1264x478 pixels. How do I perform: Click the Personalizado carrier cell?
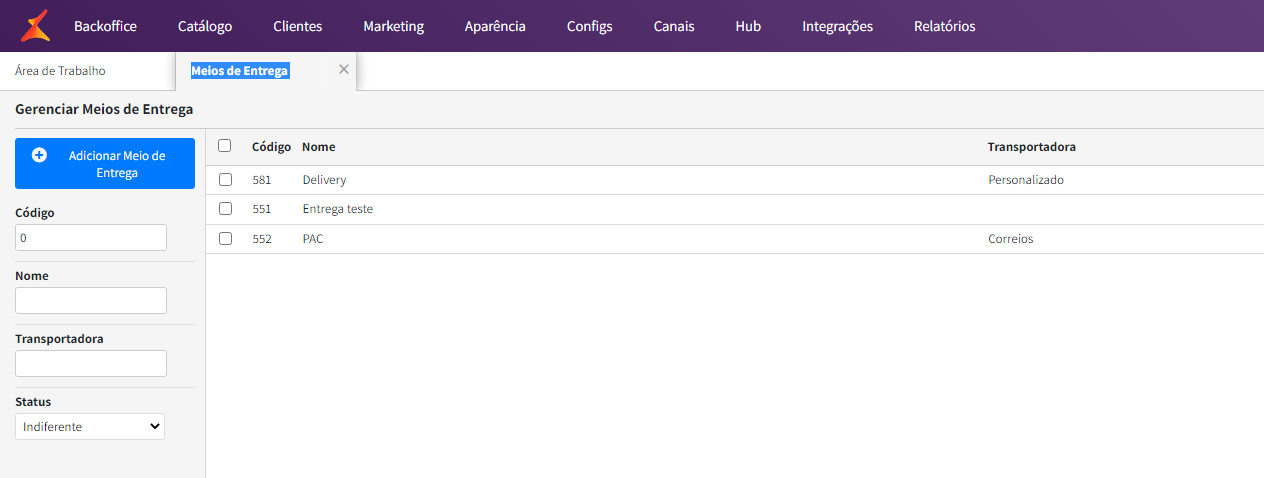pyautogui.click(x=1026, y=180)
